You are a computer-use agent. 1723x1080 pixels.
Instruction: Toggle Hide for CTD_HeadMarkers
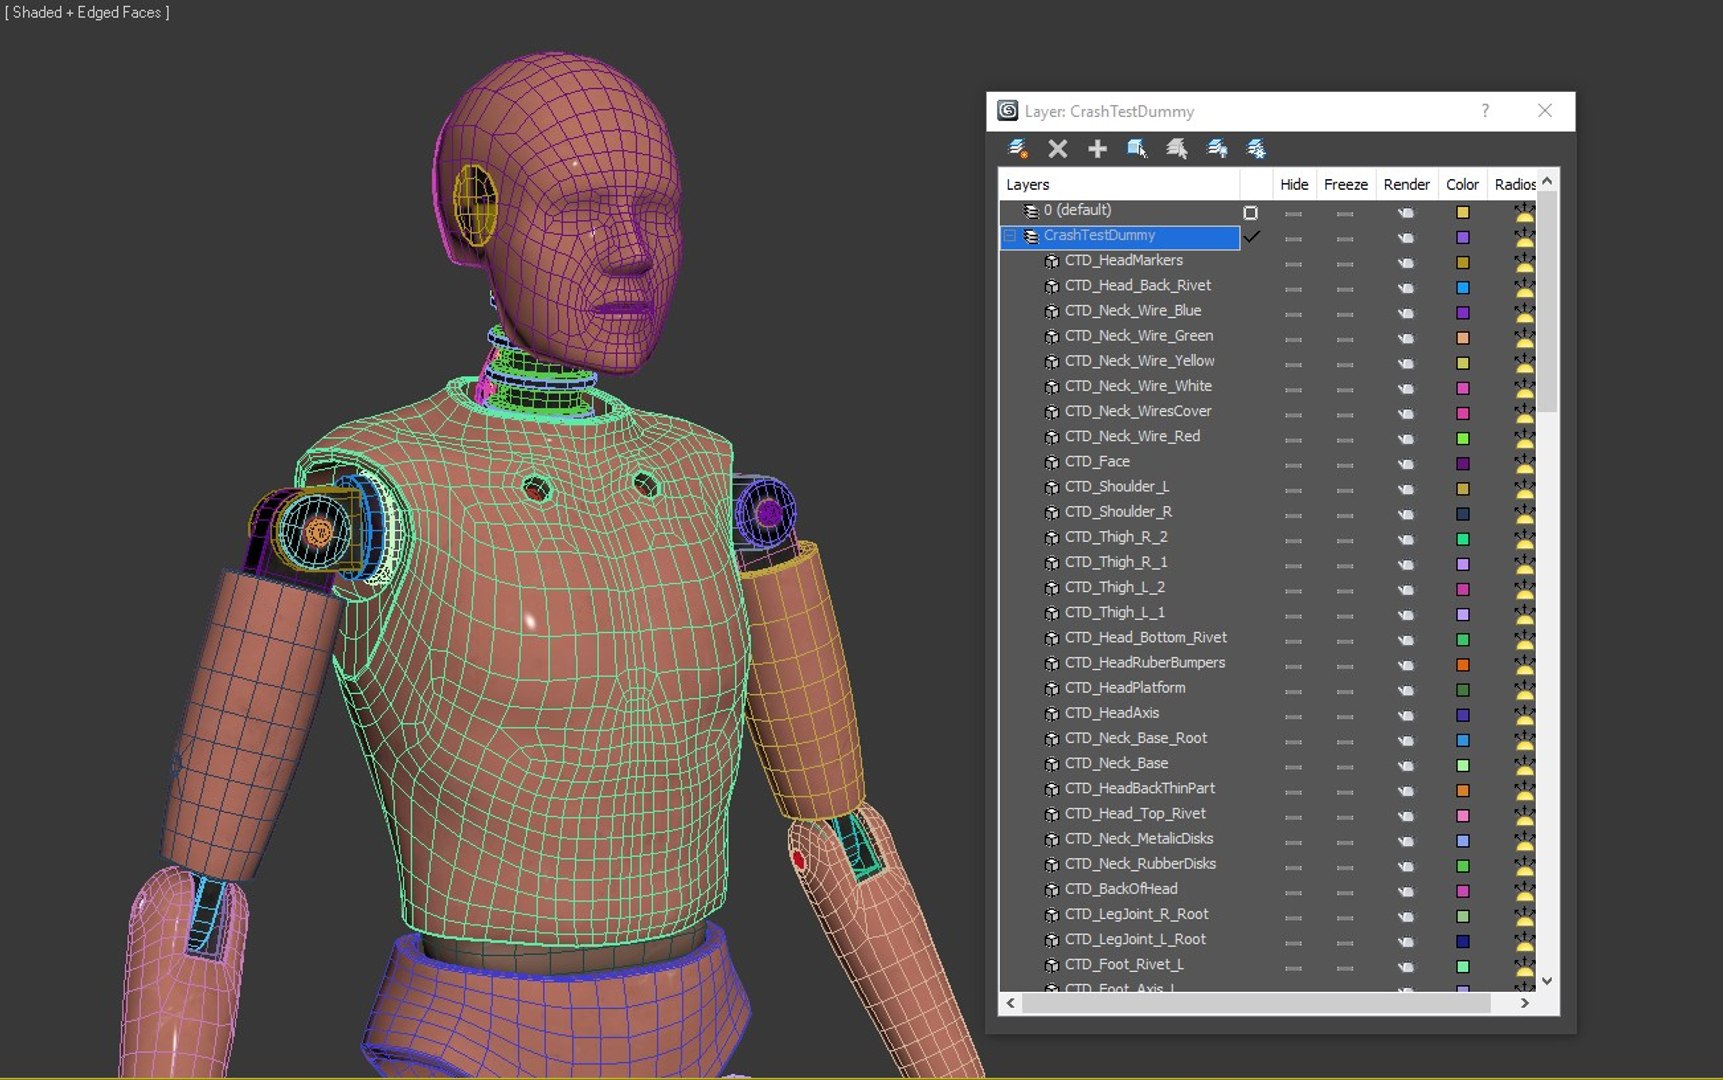point(1293,264)
